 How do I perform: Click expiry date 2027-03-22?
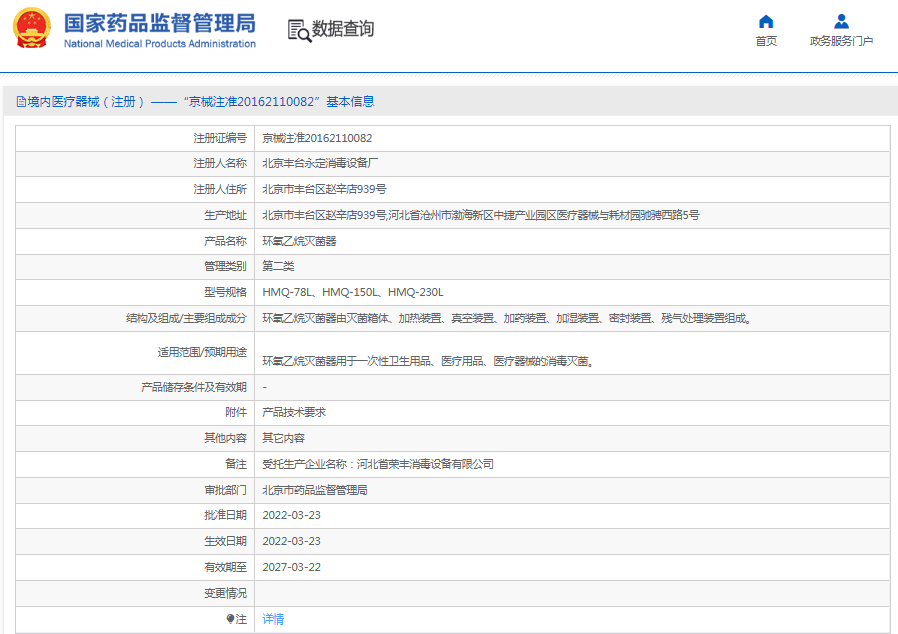click(x=292, y=567)
